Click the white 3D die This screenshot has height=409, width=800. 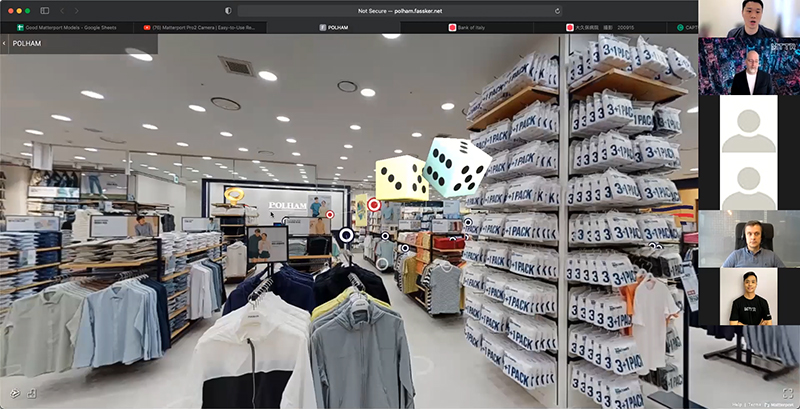click(x=456, y=167)
